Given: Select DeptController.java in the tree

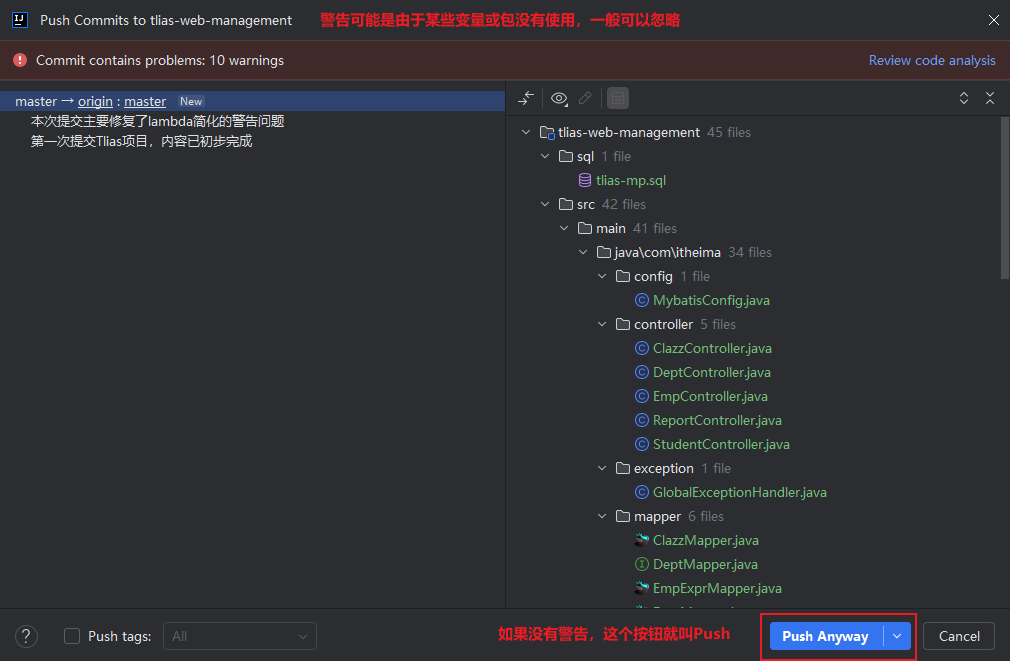Looking at the screenshot, I should pos(712,372).
